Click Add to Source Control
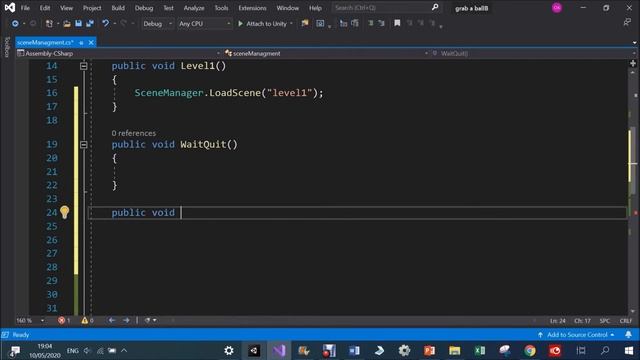 click(576, 335)
